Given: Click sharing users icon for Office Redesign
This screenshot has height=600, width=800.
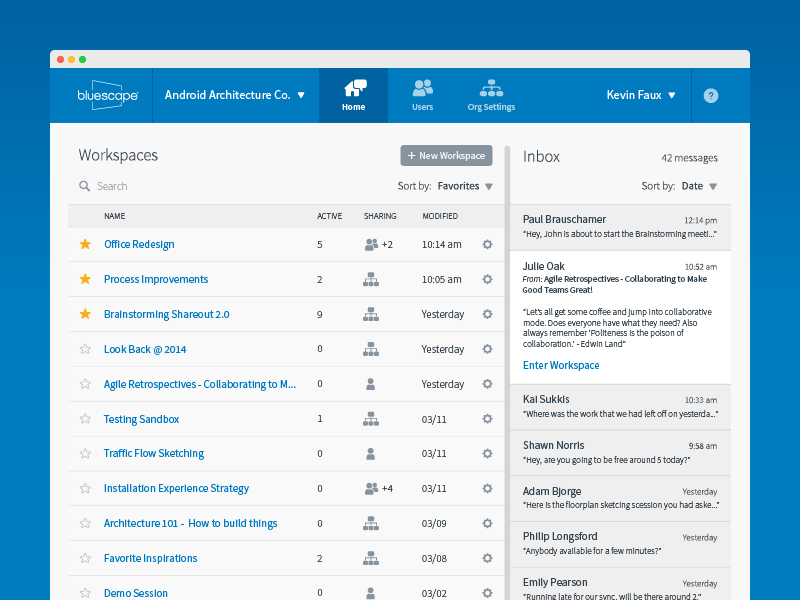Looking at the screenshot, I should click(372, 244).
